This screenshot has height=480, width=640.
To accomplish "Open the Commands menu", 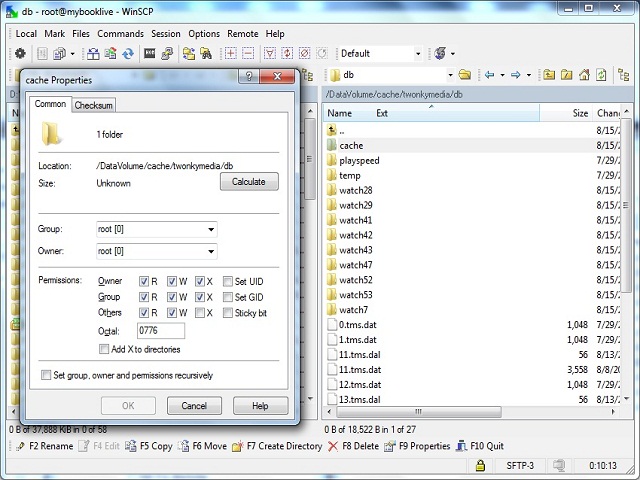I will click(120, 33).
